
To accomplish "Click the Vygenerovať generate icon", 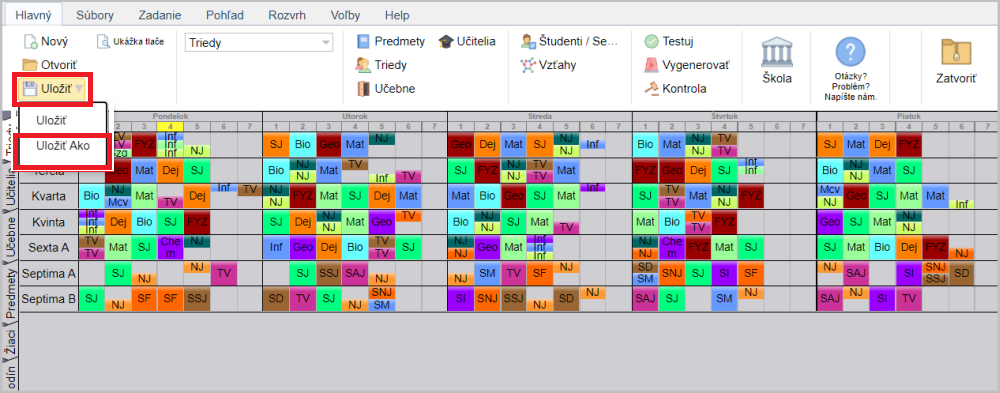I will coord(651,65).
